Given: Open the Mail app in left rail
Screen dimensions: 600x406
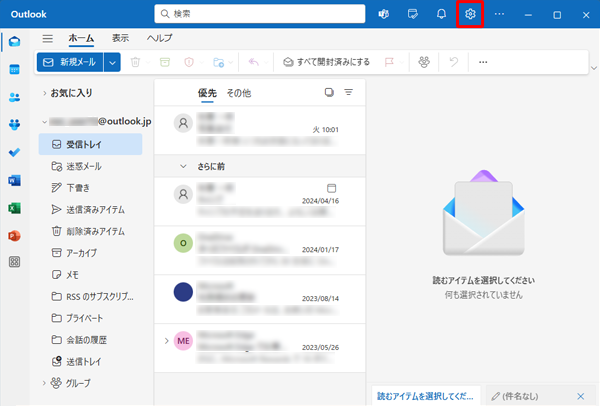Looking at the screenshot, I should pos(15,41).
